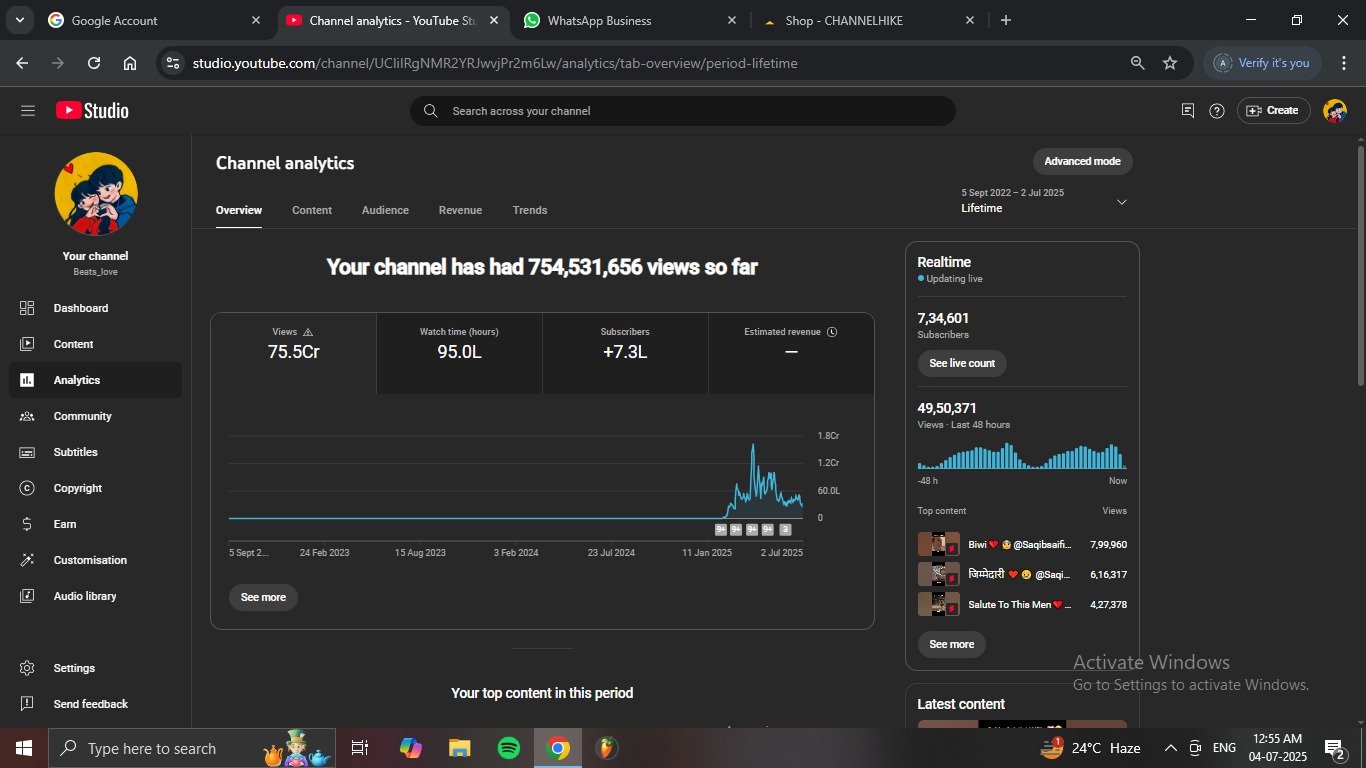
Task: Click the site information icon in address bar
Action: [x=174, y=63]
